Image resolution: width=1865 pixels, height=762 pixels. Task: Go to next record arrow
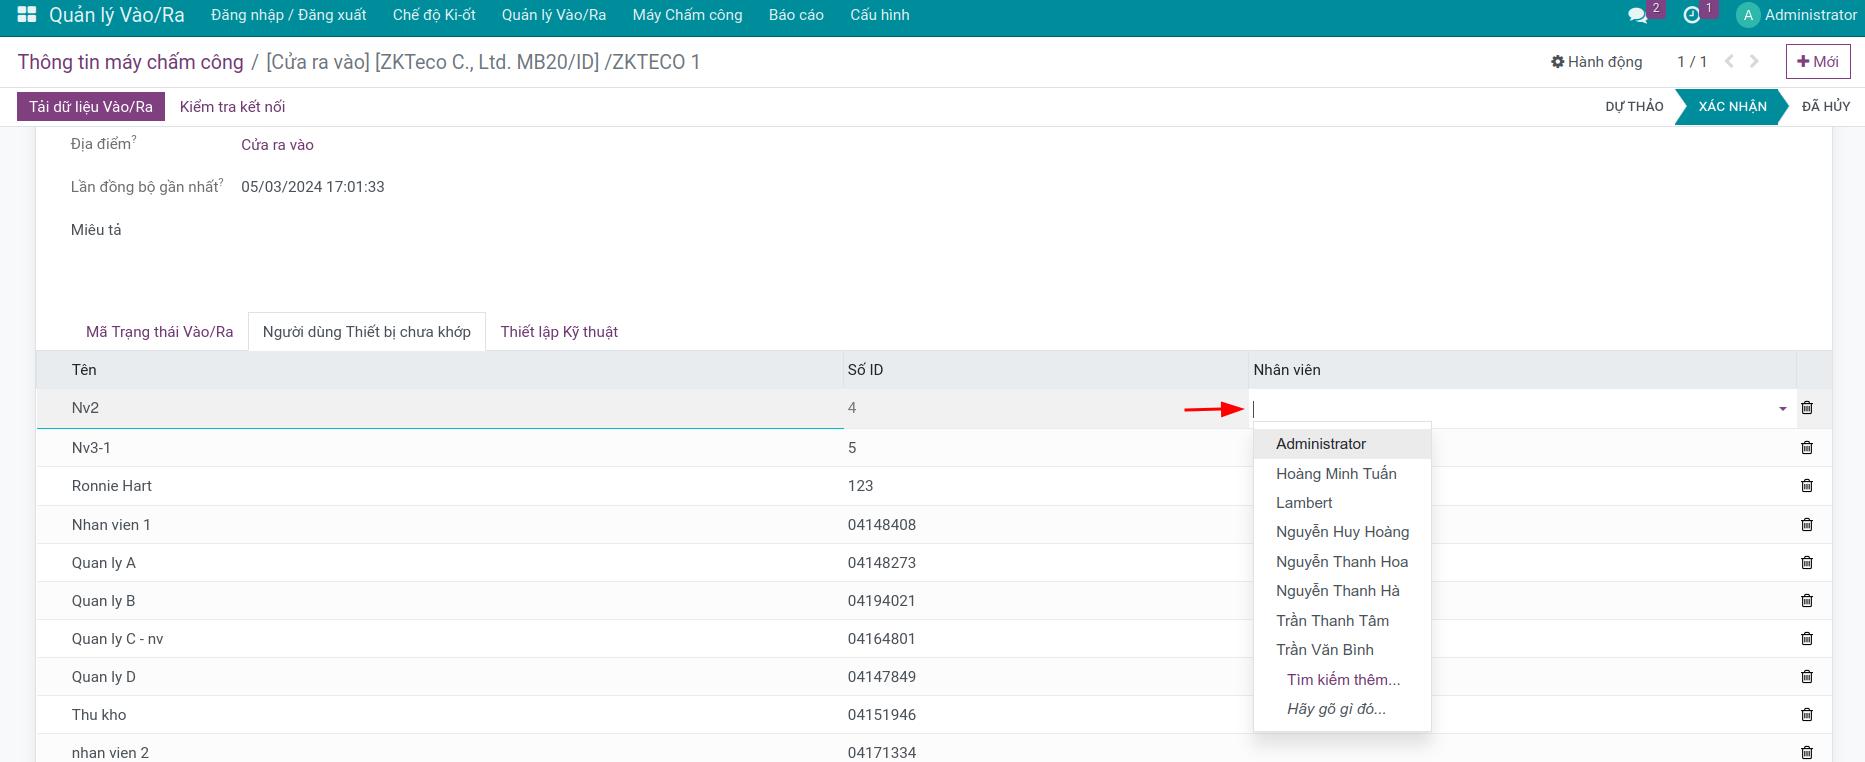pos(1754,62)
